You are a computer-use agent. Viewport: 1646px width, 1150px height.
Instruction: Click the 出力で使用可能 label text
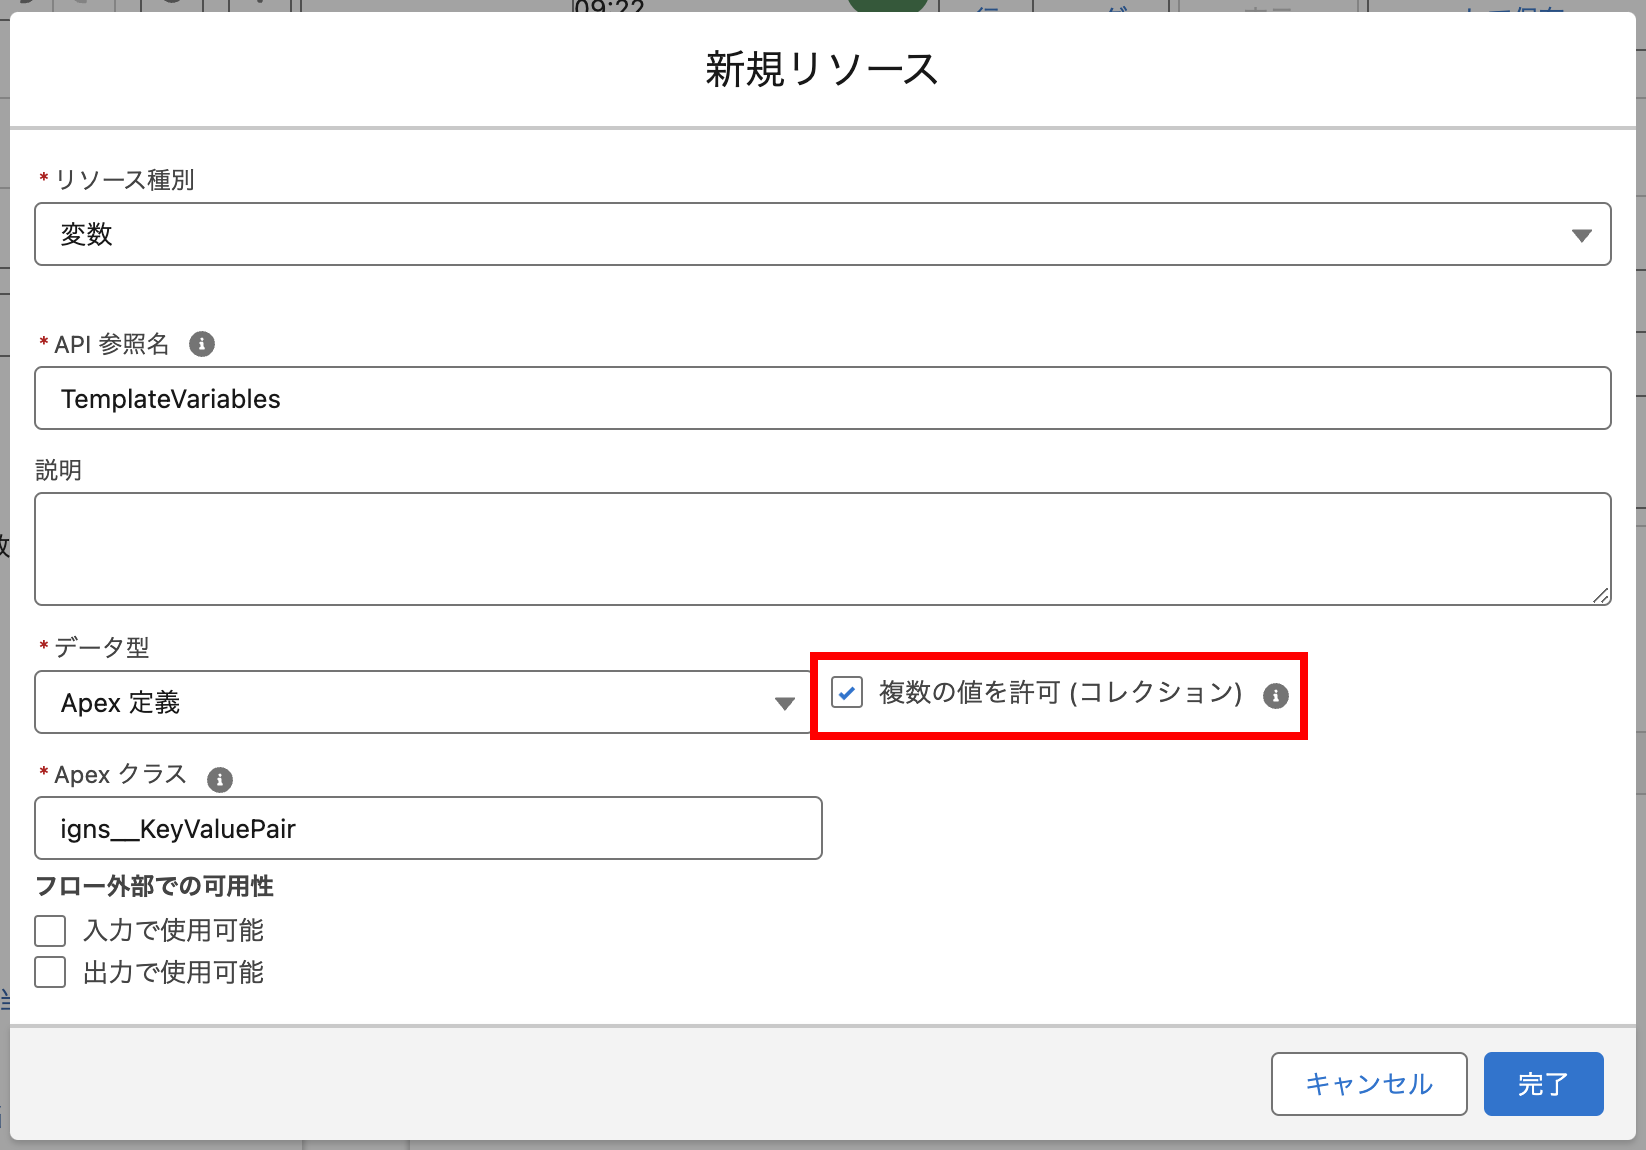[x=174, y=973]
